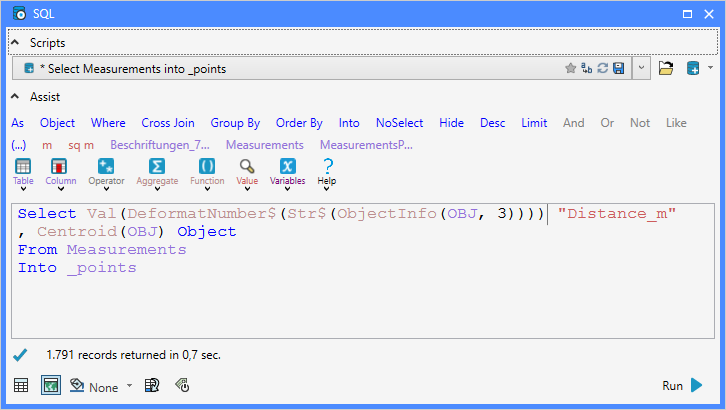Image resolution: width=726 pixels, height=410 pixels.
Task: Click the Not operator link
Action: coord(640,123)
